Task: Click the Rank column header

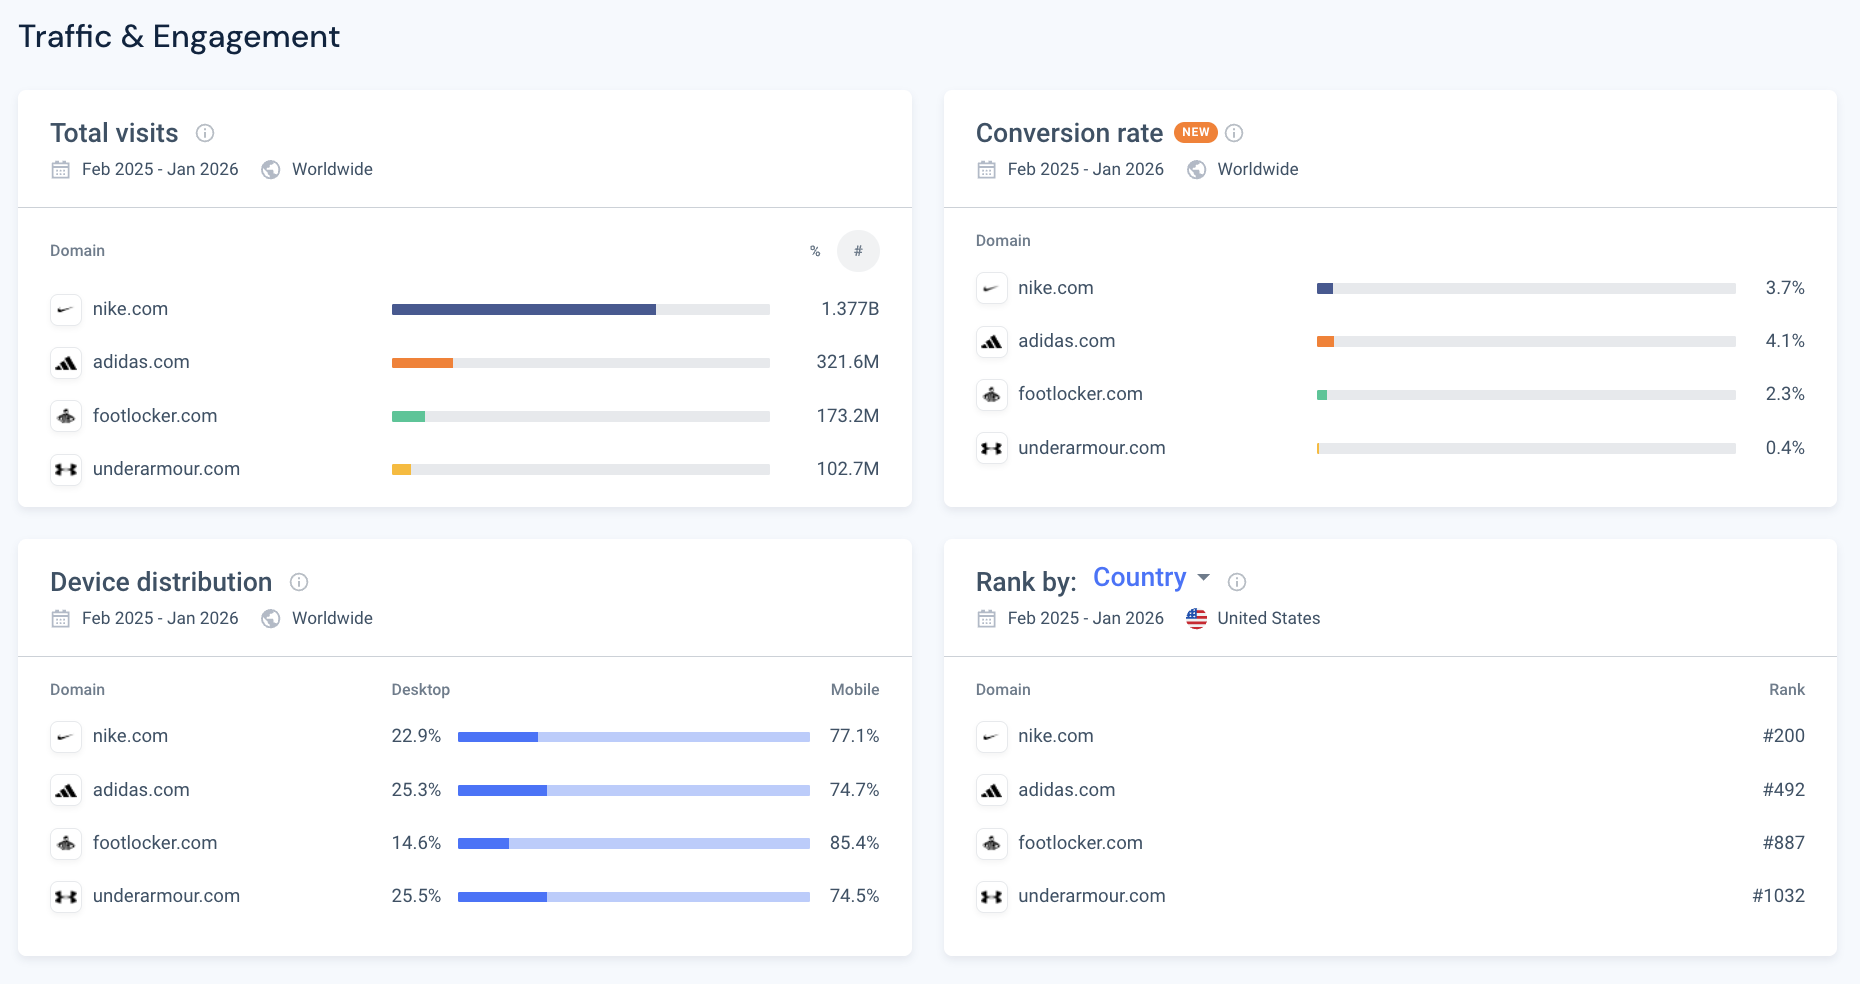Action: click(x=1787, y=690)
